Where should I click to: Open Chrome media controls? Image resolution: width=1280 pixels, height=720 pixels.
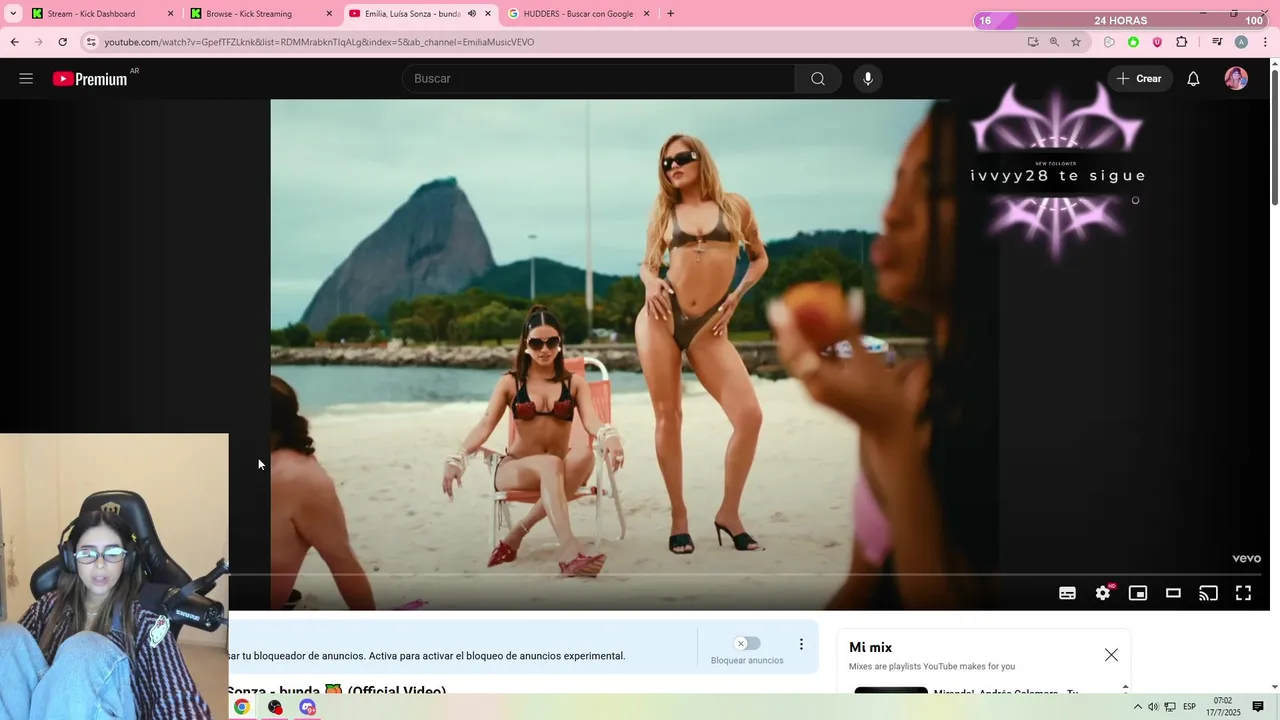[1217, 42]
